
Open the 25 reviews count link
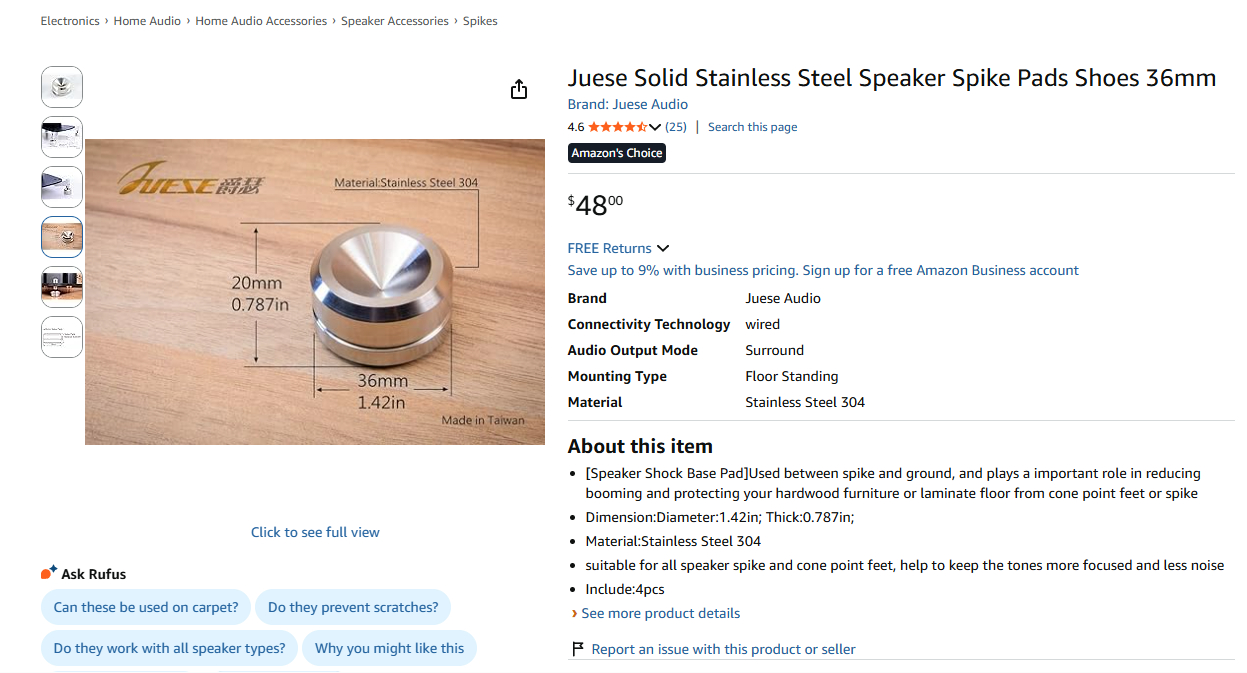(x=676, y=127)
